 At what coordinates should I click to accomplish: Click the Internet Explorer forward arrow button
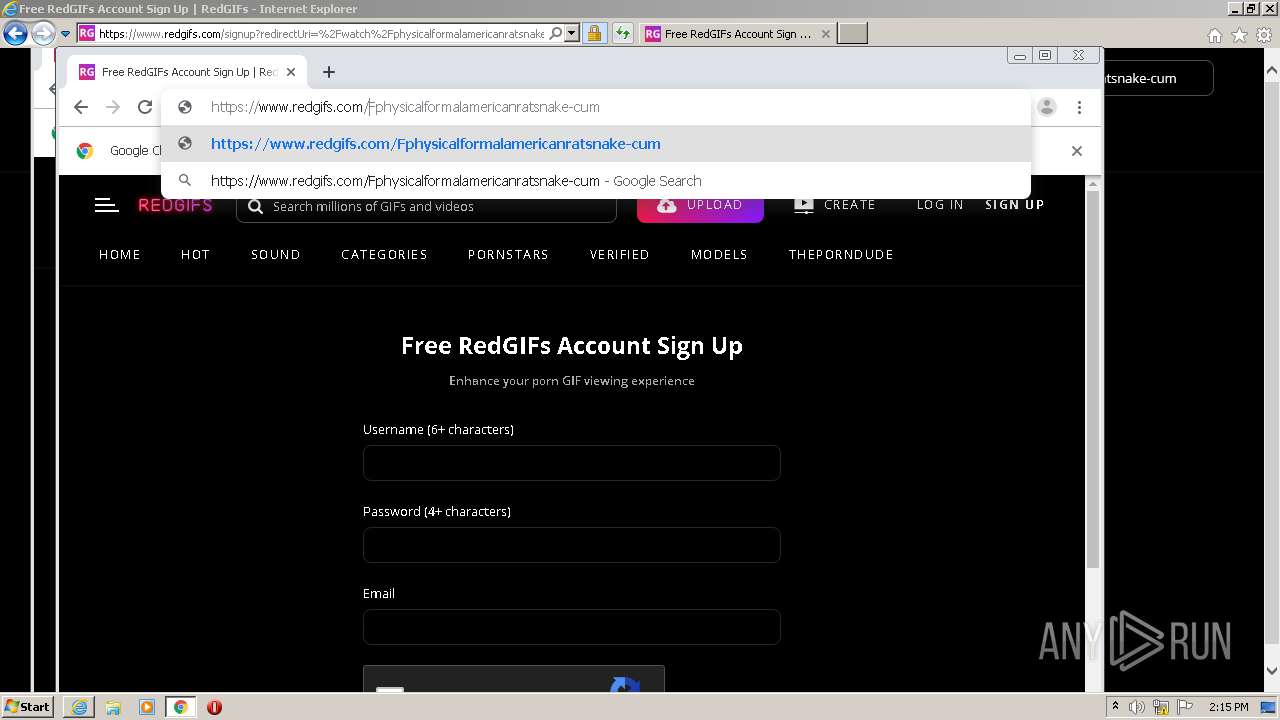coord(42,34)
